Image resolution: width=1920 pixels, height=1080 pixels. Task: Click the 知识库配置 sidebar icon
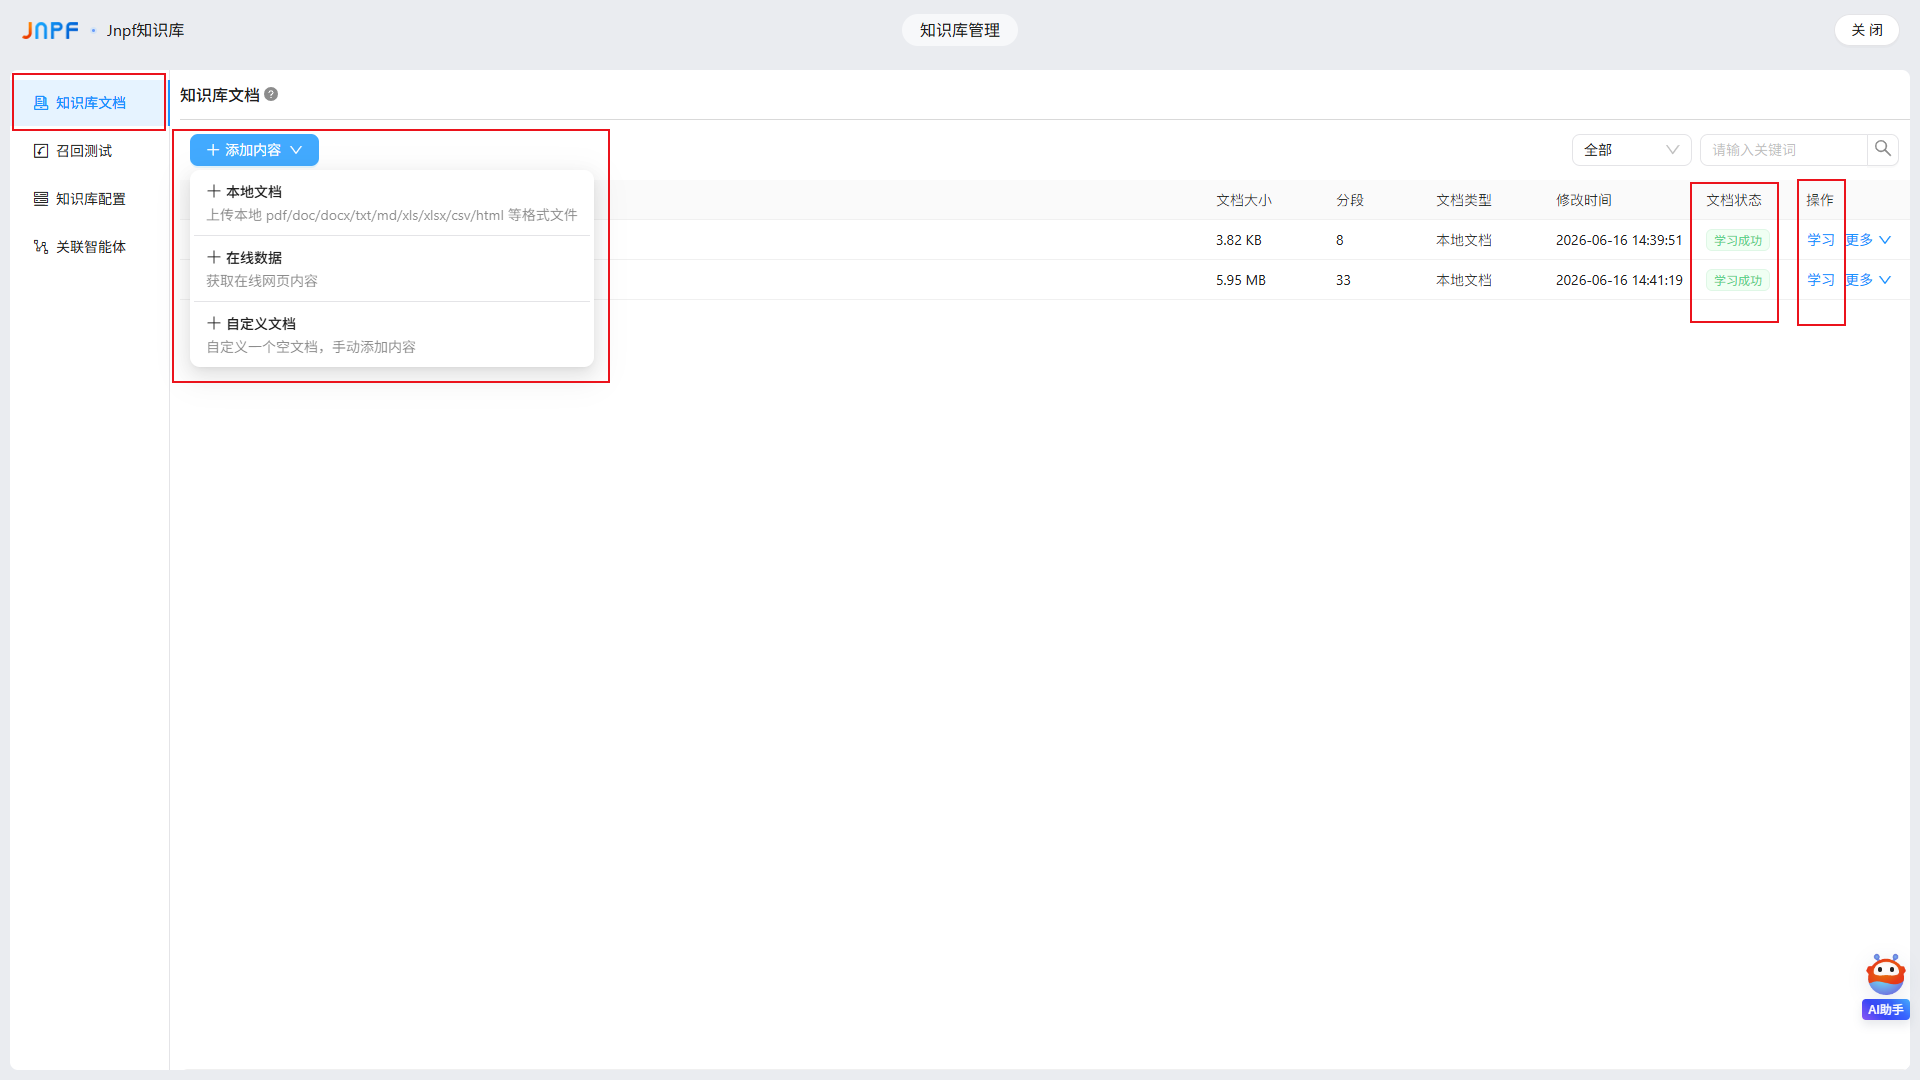(41, 199)
